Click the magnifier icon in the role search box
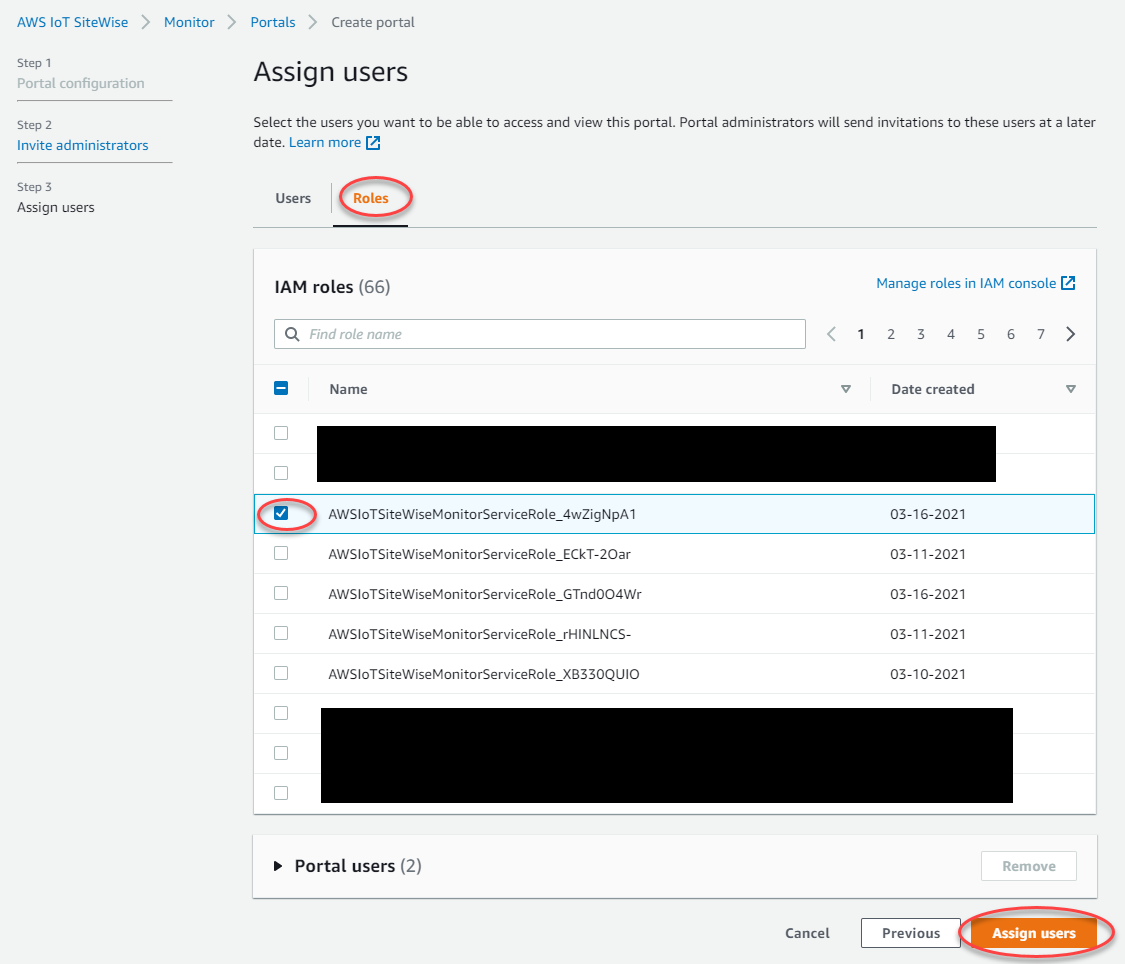 290,333
